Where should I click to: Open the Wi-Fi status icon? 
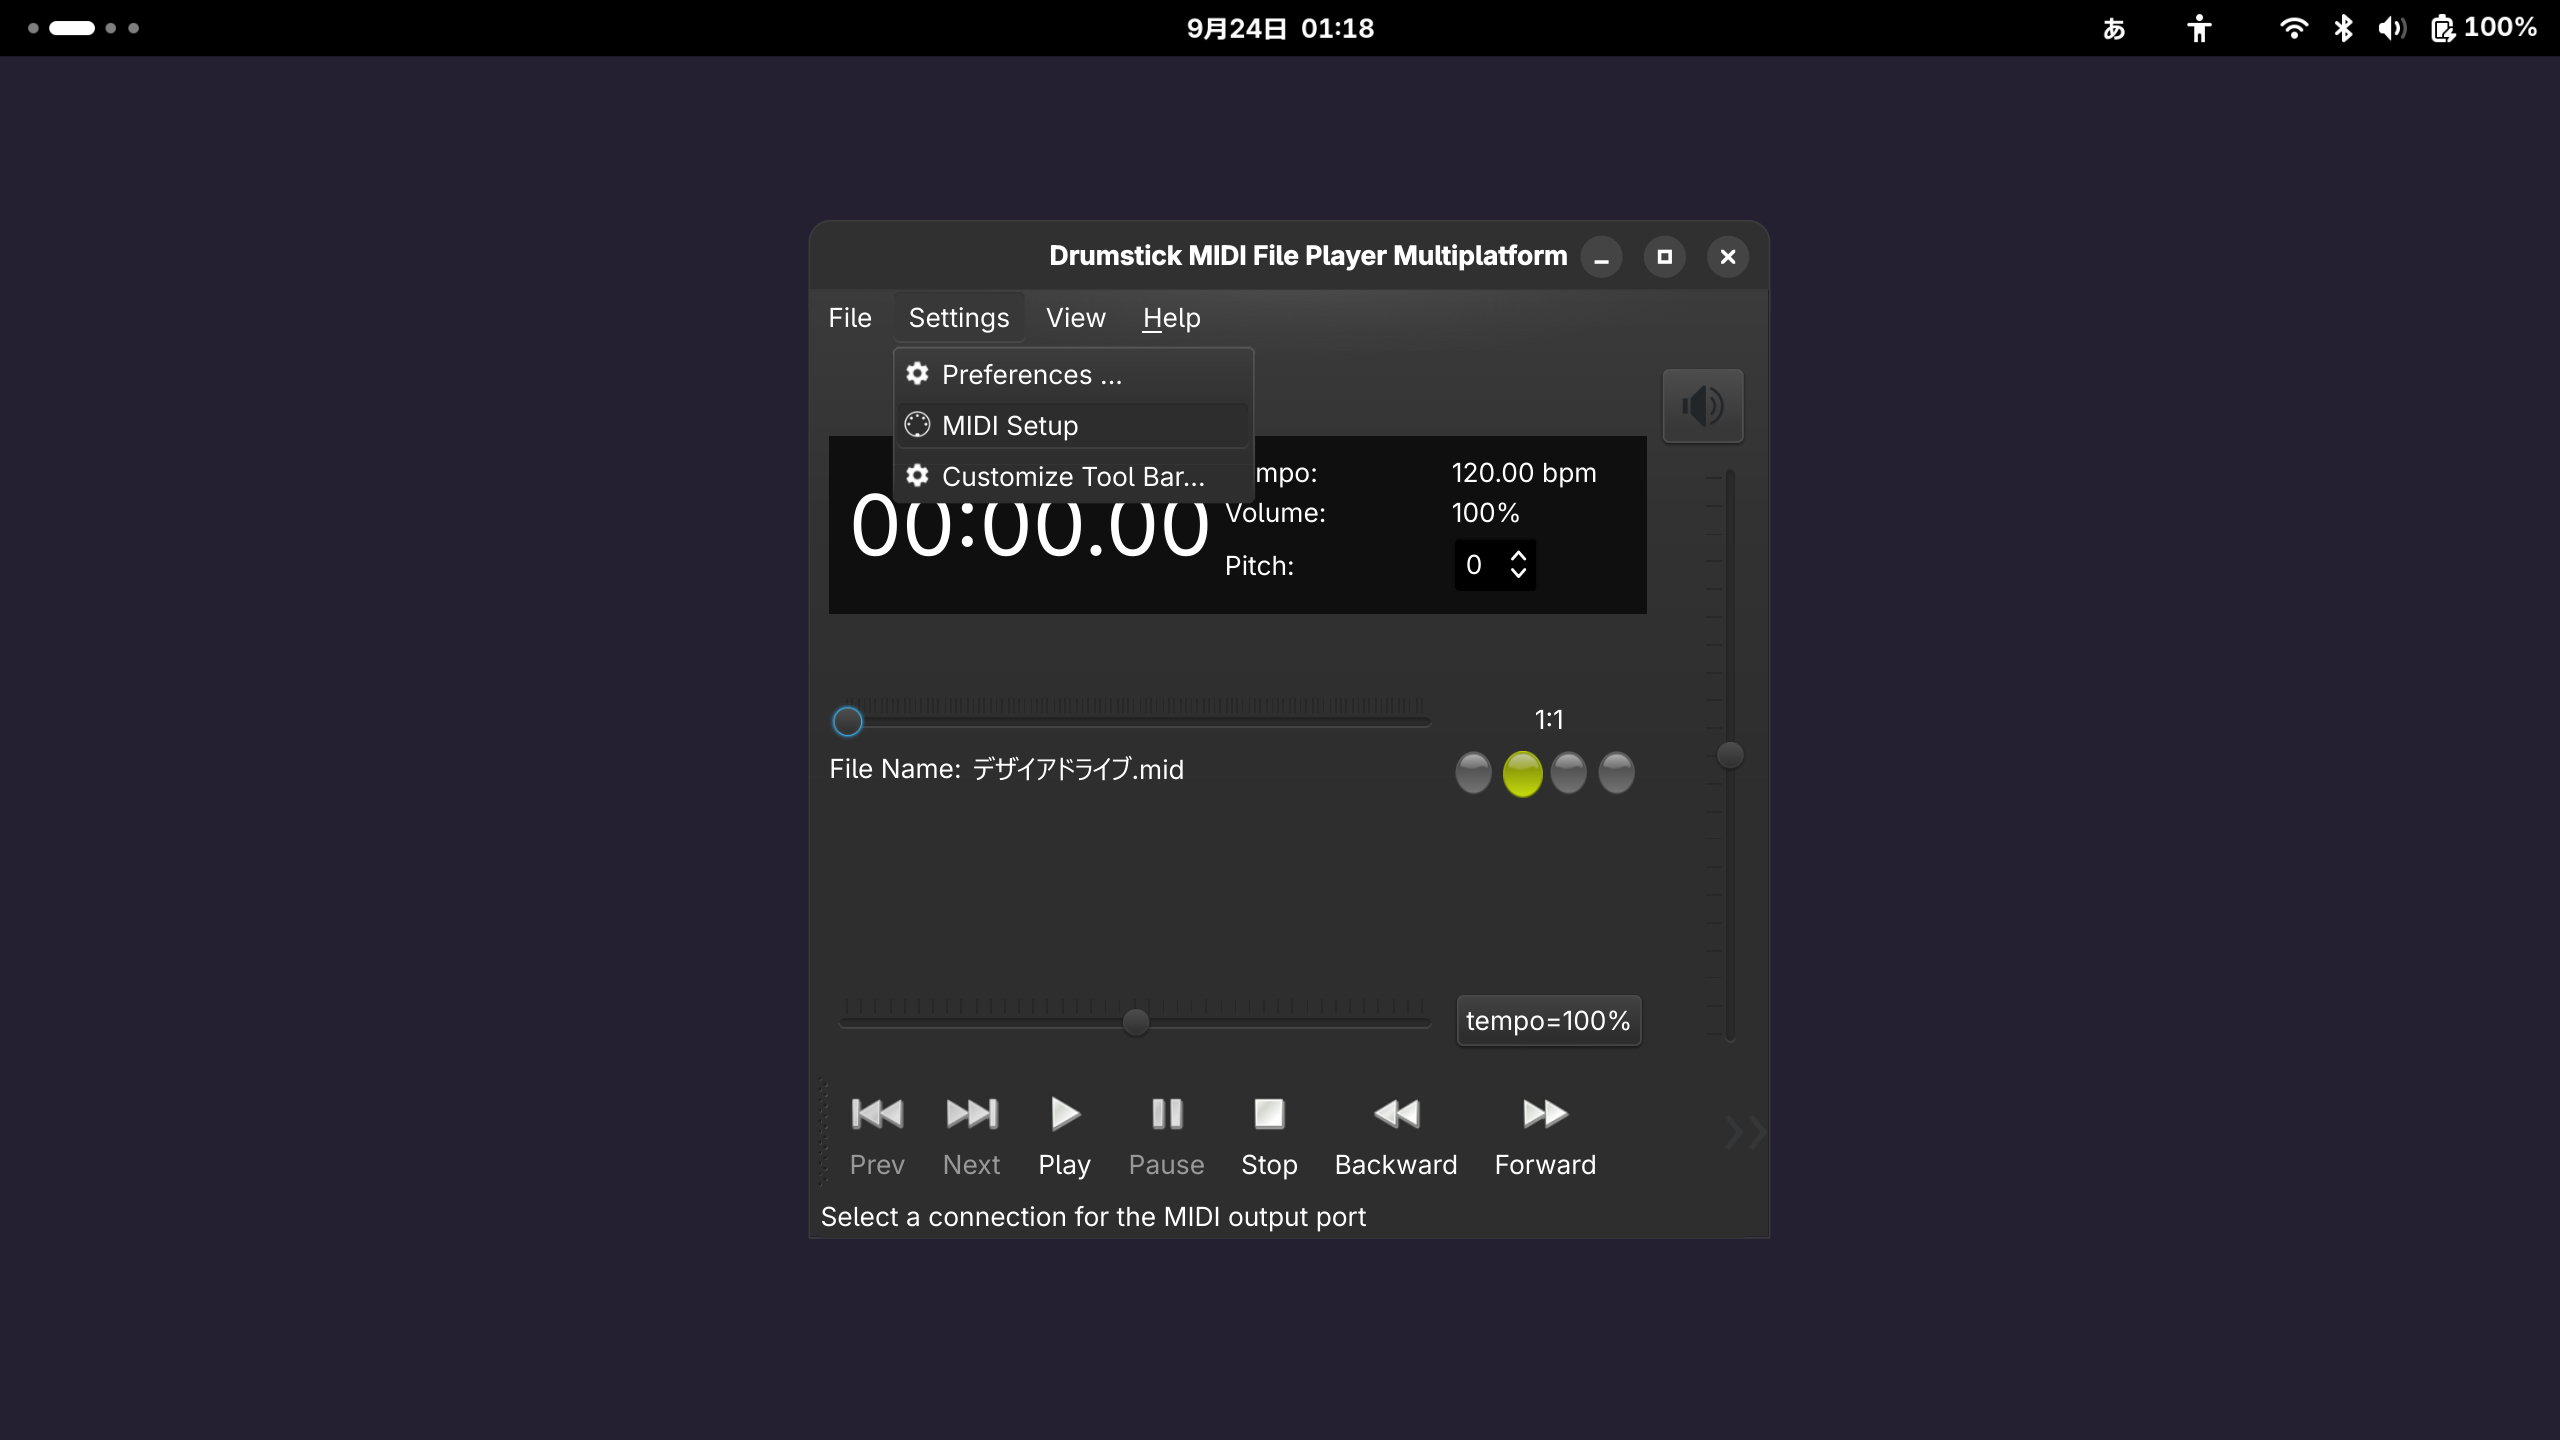click(x=2293, y=28)
